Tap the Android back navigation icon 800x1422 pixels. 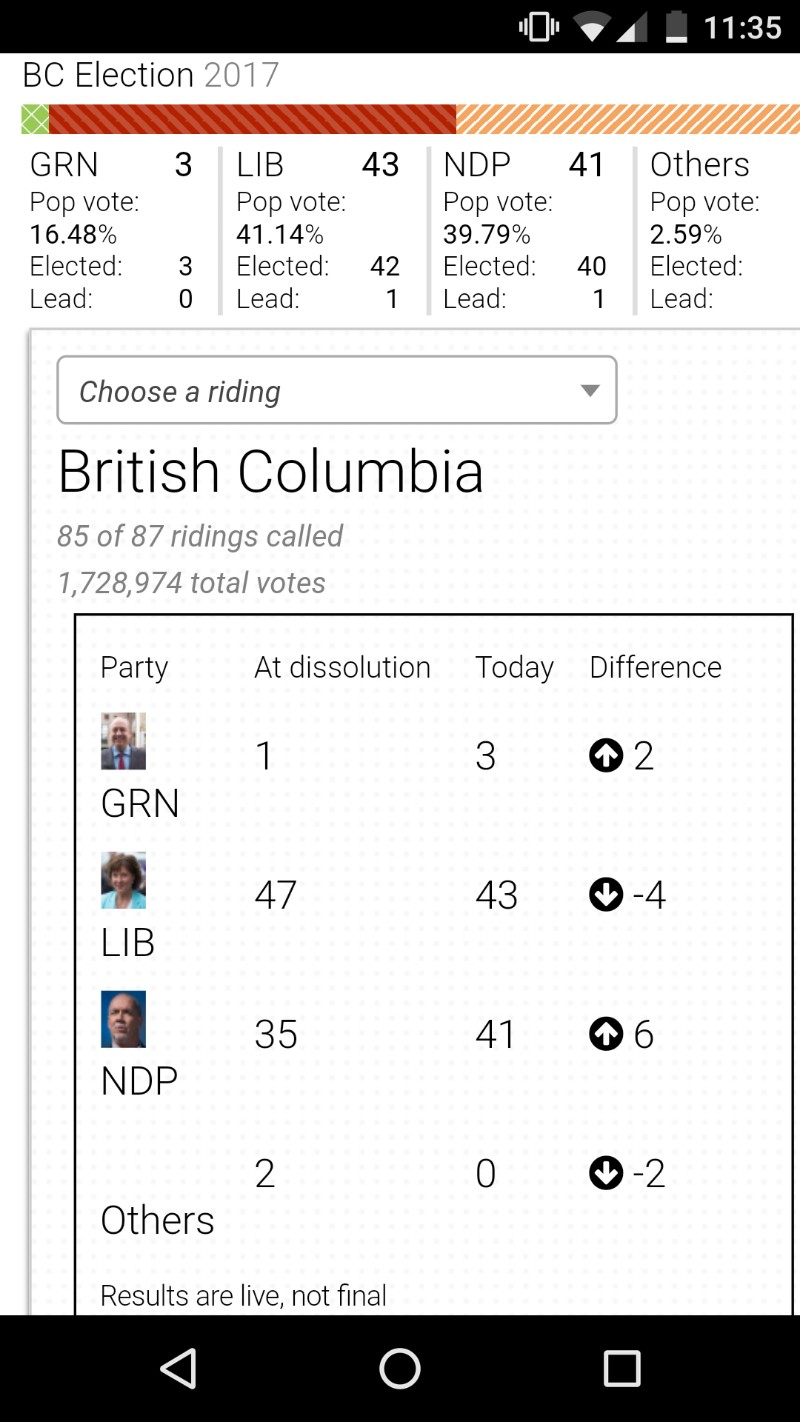tap(178, 1368)
